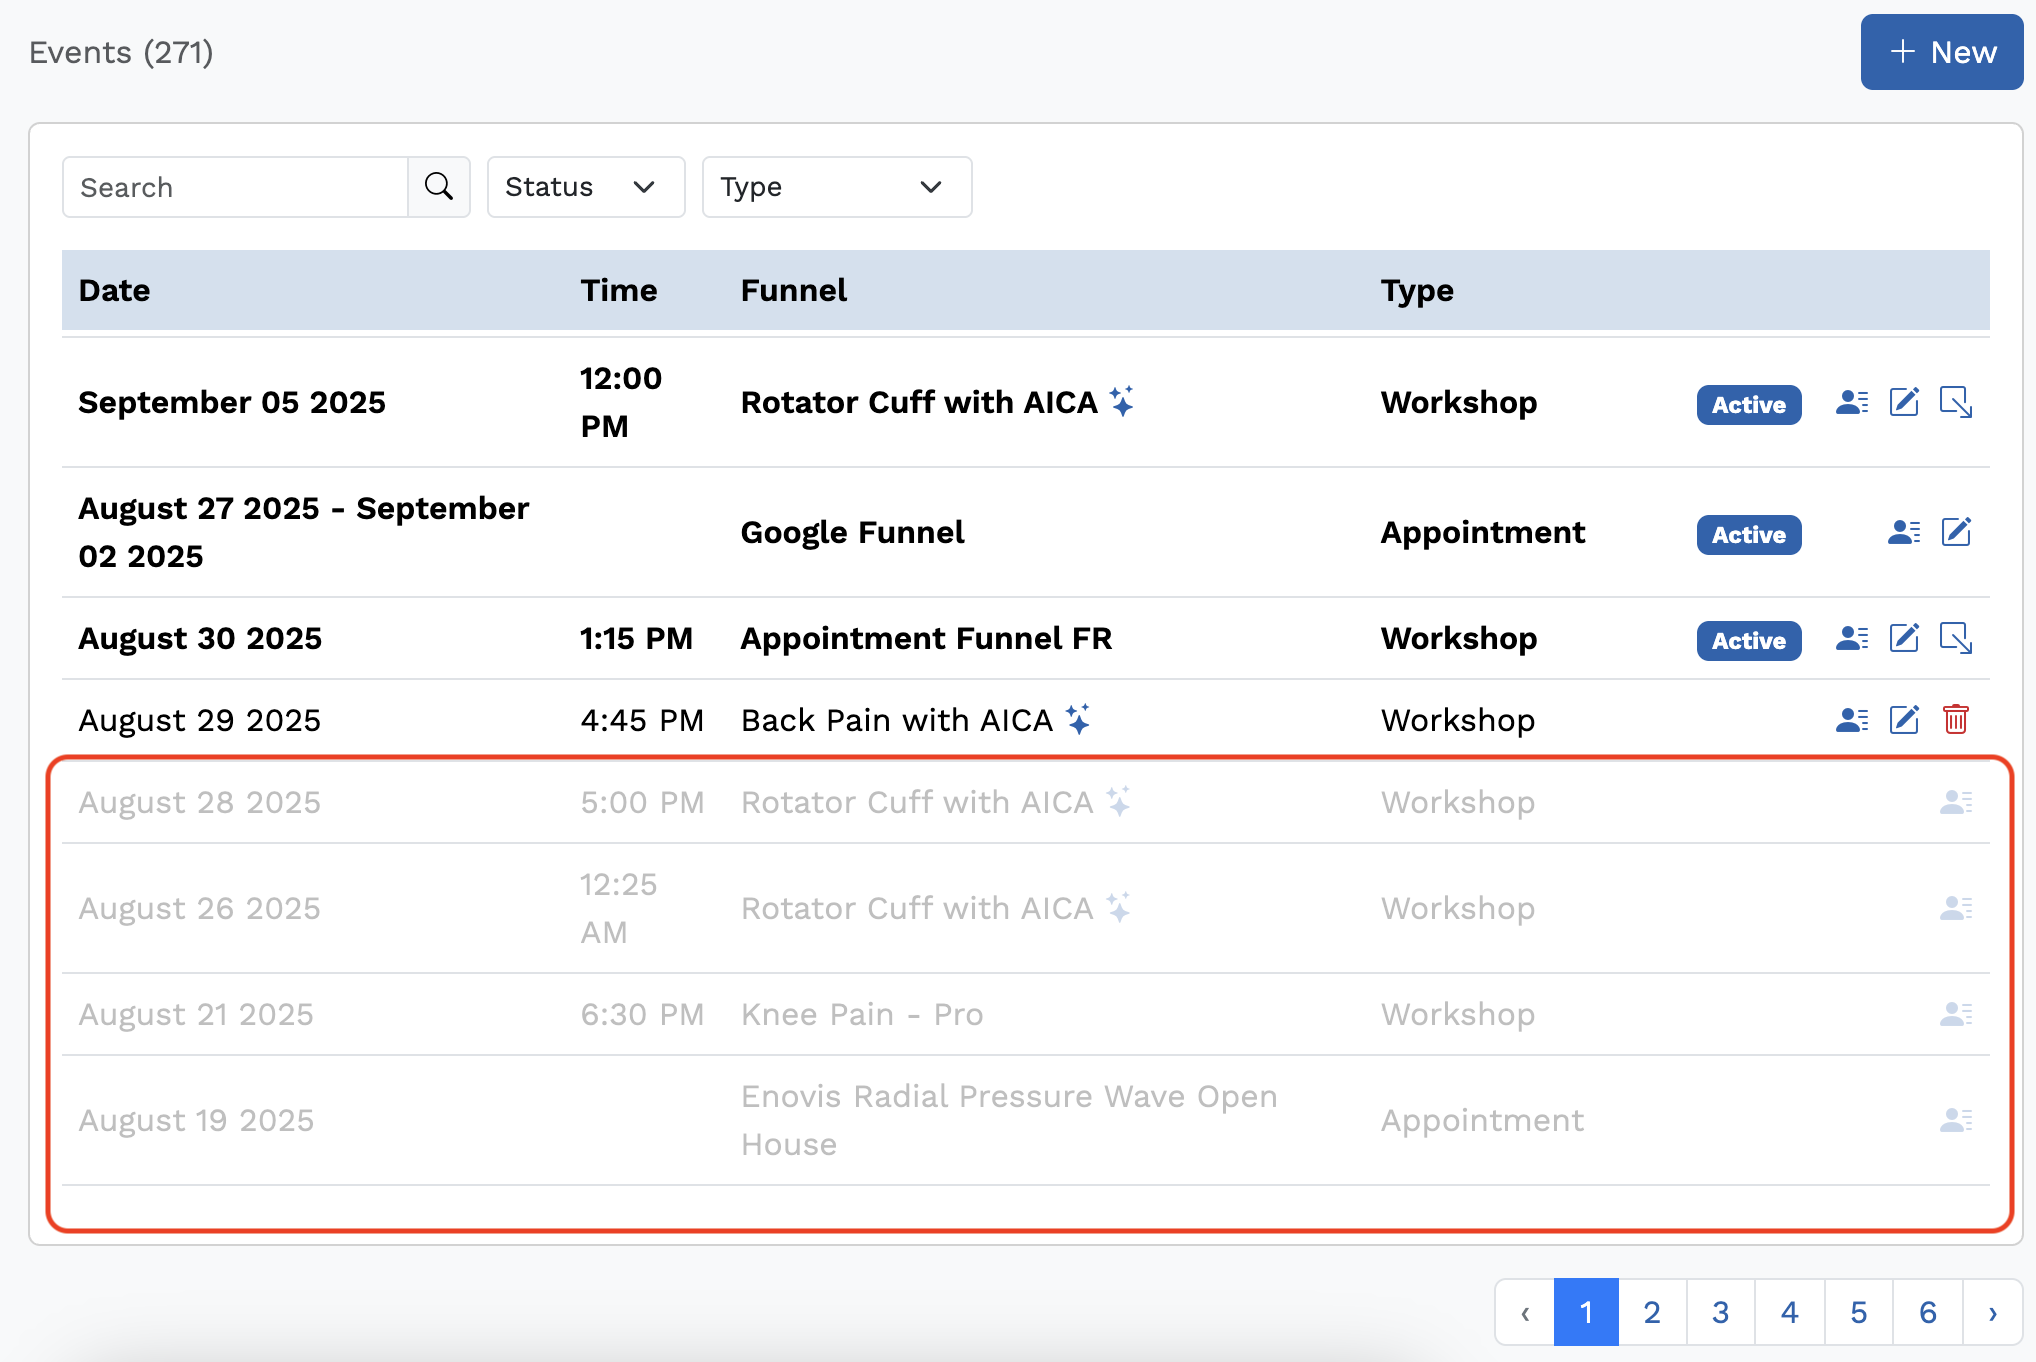Edit the August 30 Appointment Funnel FR event

click(x=1903, y=639)
